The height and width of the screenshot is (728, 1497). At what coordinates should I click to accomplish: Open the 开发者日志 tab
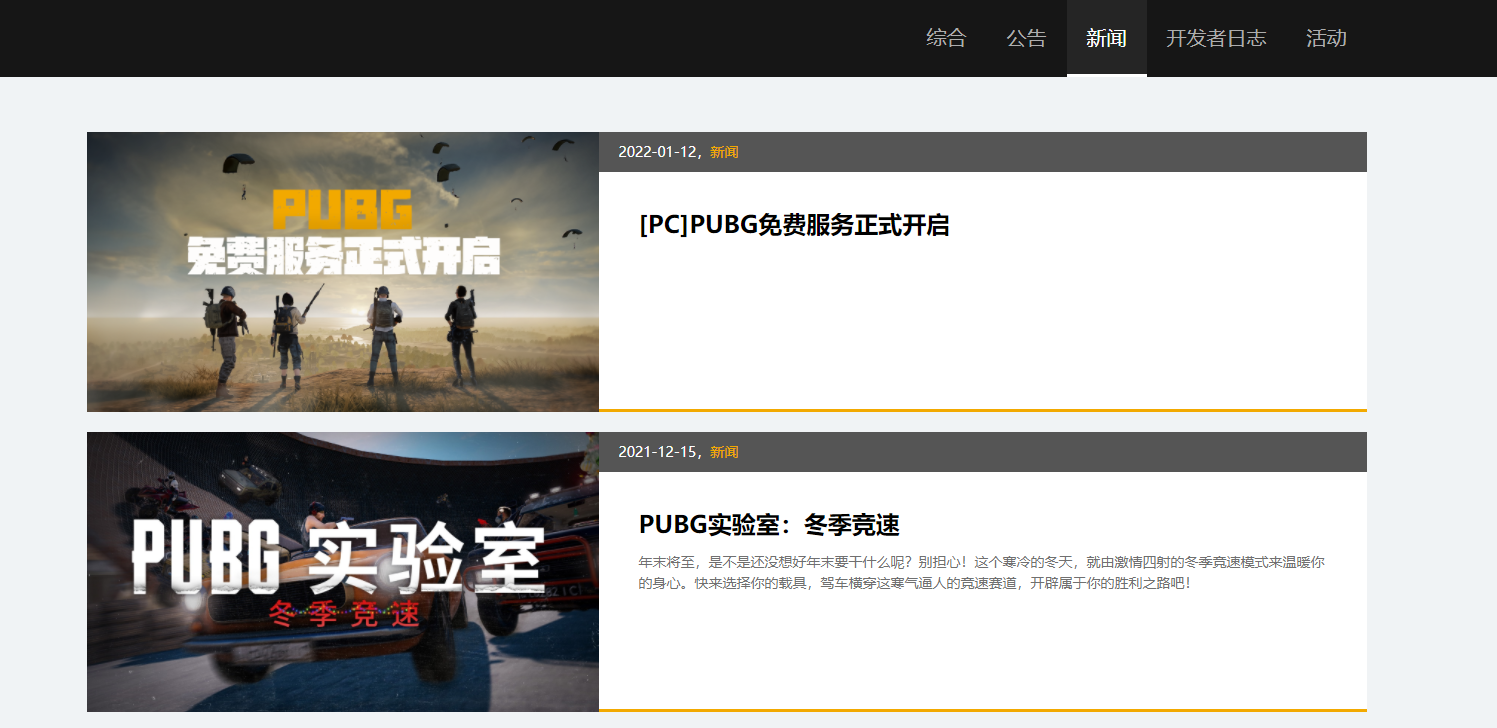(1216, 38)
